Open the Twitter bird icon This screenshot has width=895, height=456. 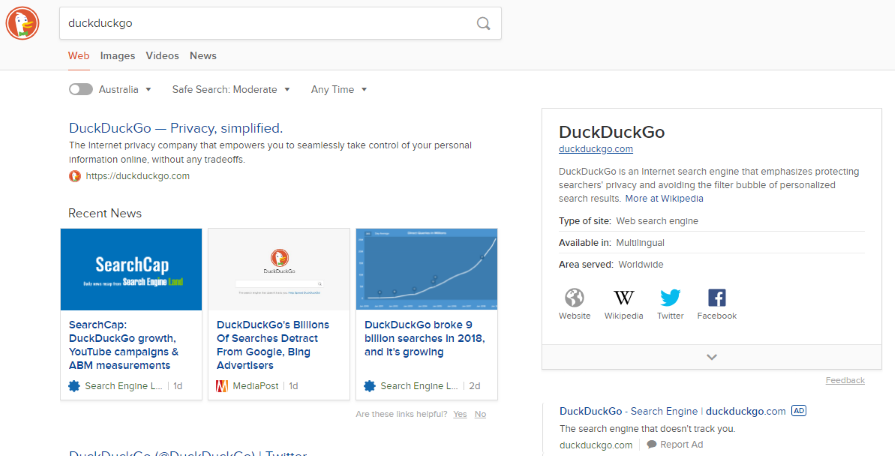tap(670, 298)
